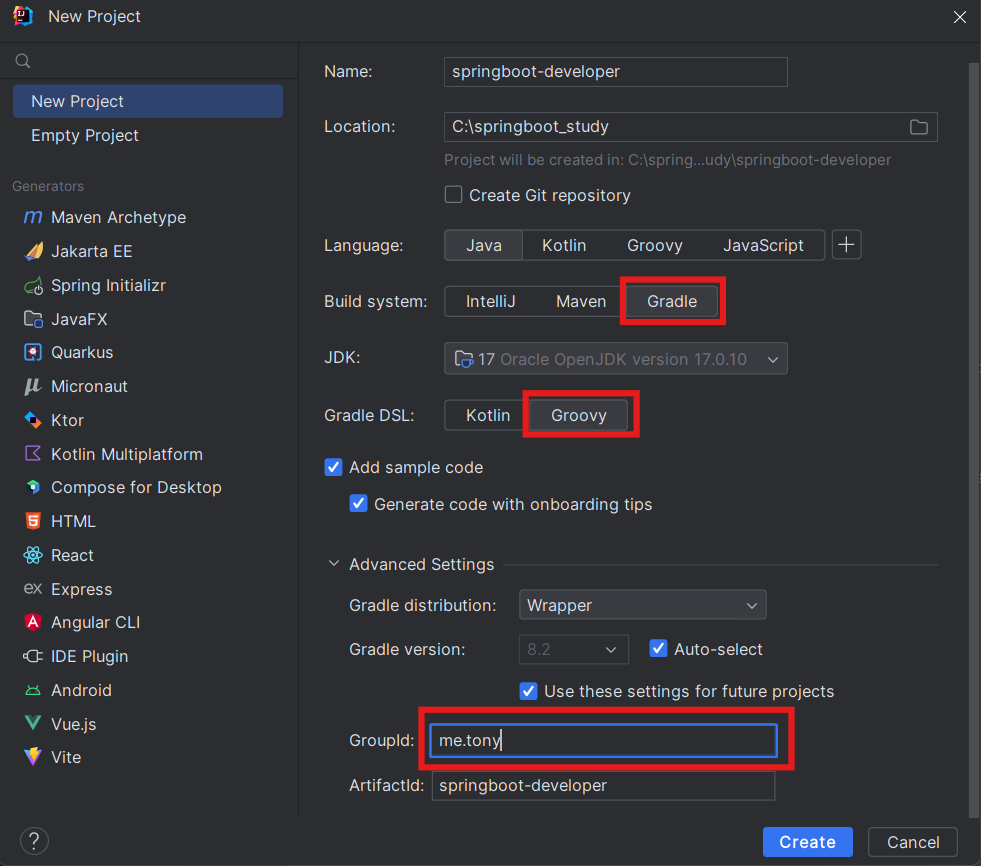Click the Create button

pos(808,842)
